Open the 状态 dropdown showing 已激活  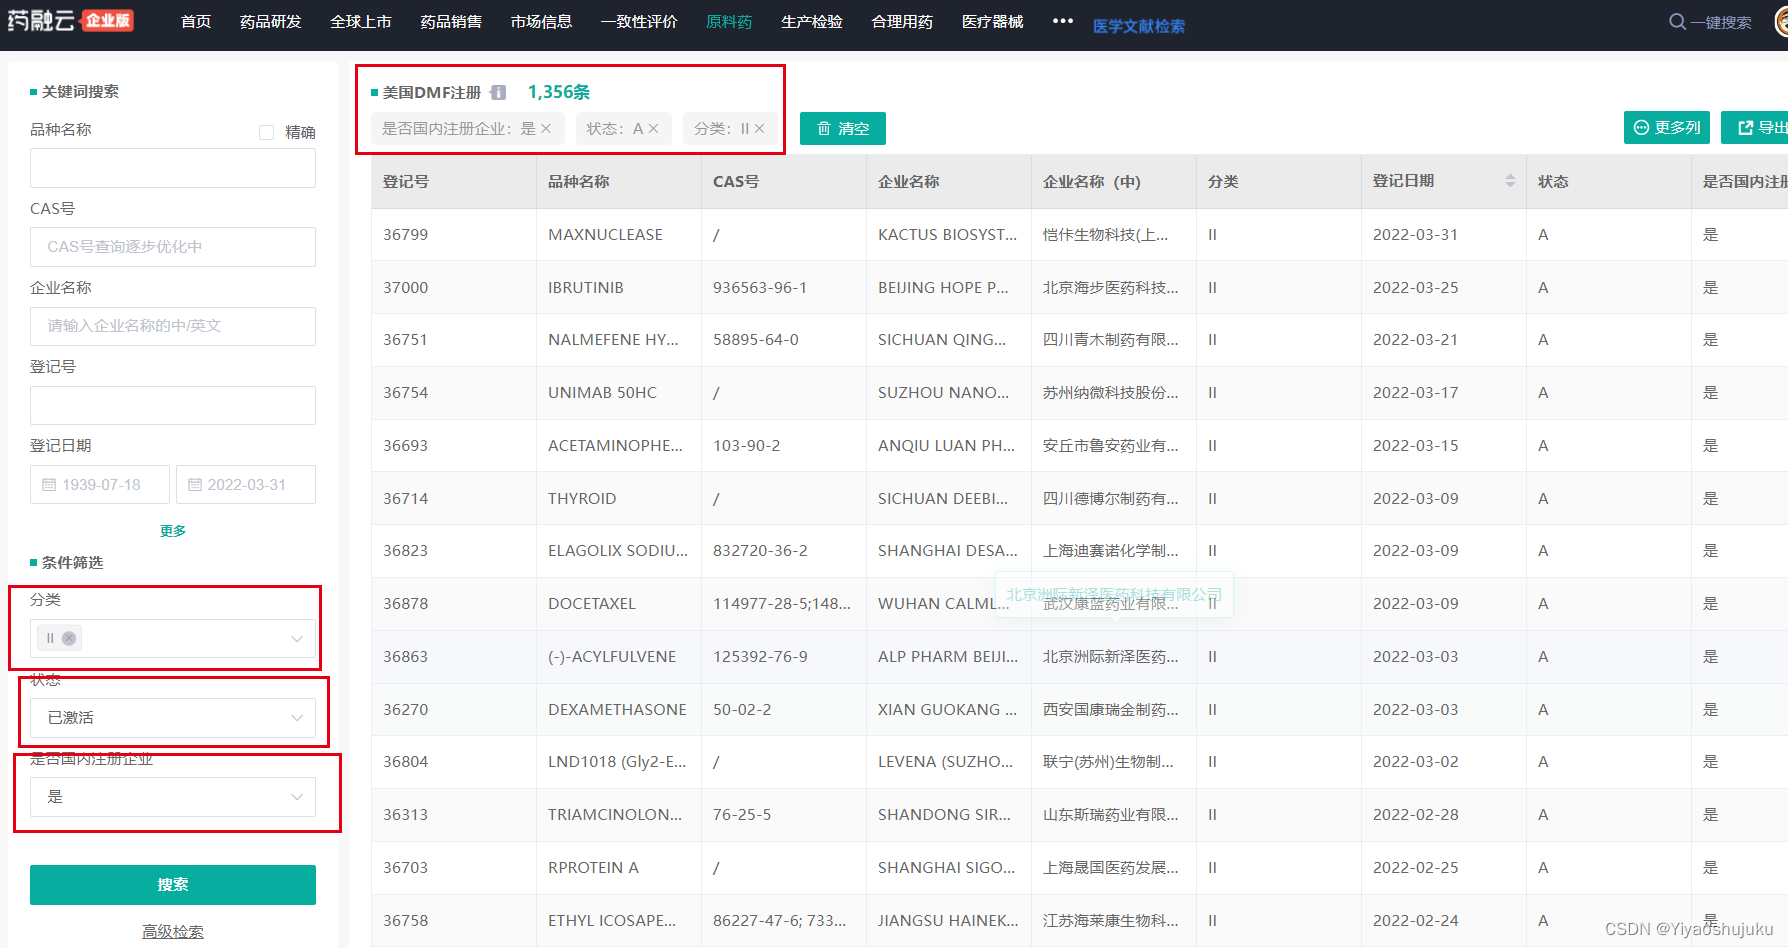coord(173,717)
